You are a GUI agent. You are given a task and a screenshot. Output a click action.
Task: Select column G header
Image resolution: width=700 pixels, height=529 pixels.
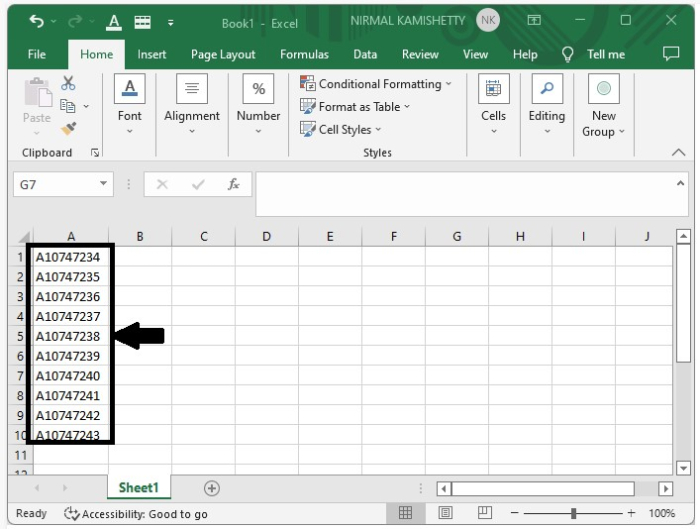(x=457, y=237)
